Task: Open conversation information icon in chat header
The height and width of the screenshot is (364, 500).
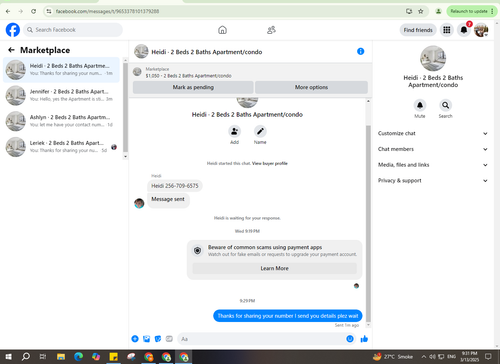Action: tap(360, 51)
